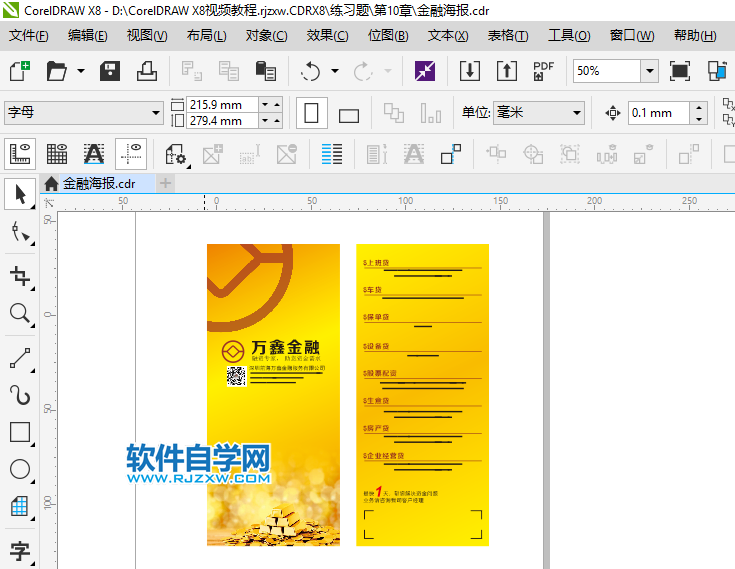Expand the page size 字母 dropdown
Screen dimensions: 735x569
tap(155, 113)
